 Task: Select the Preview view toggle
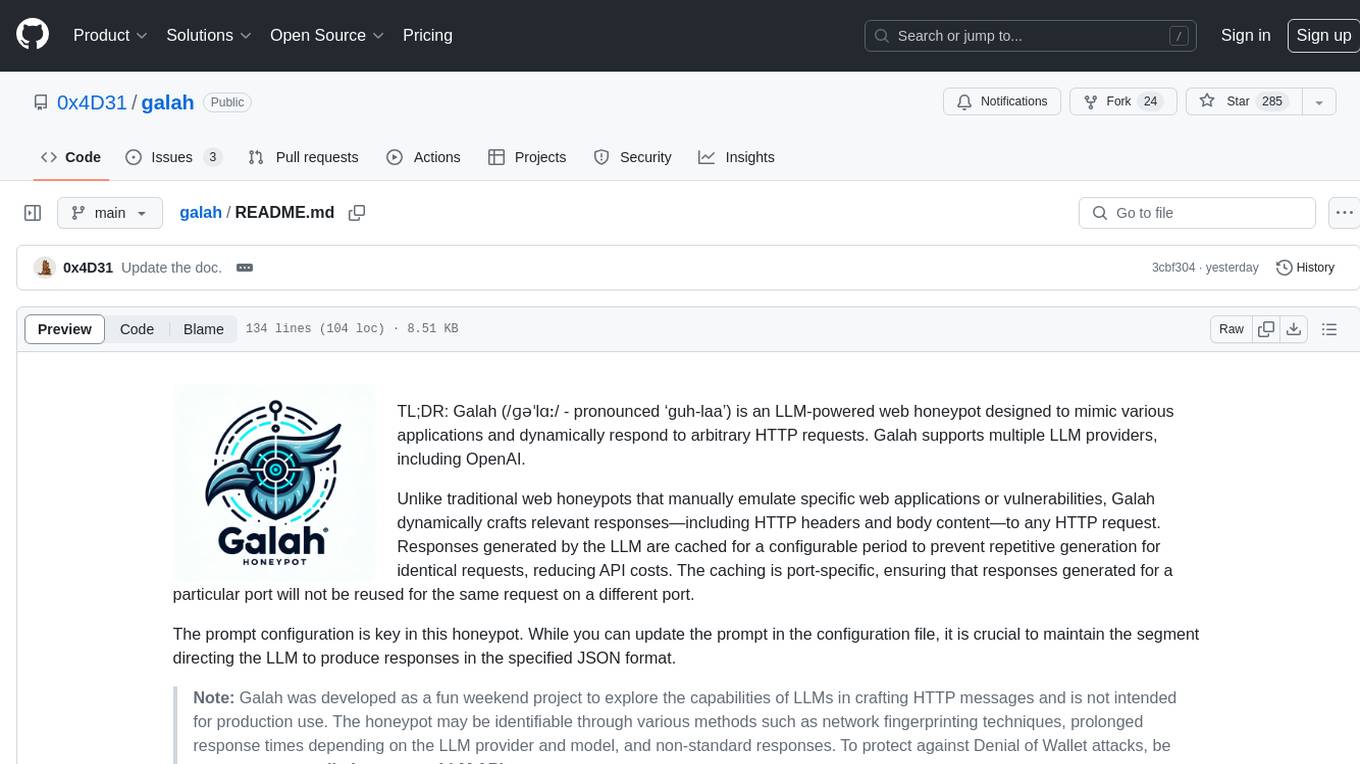(65, 329)
